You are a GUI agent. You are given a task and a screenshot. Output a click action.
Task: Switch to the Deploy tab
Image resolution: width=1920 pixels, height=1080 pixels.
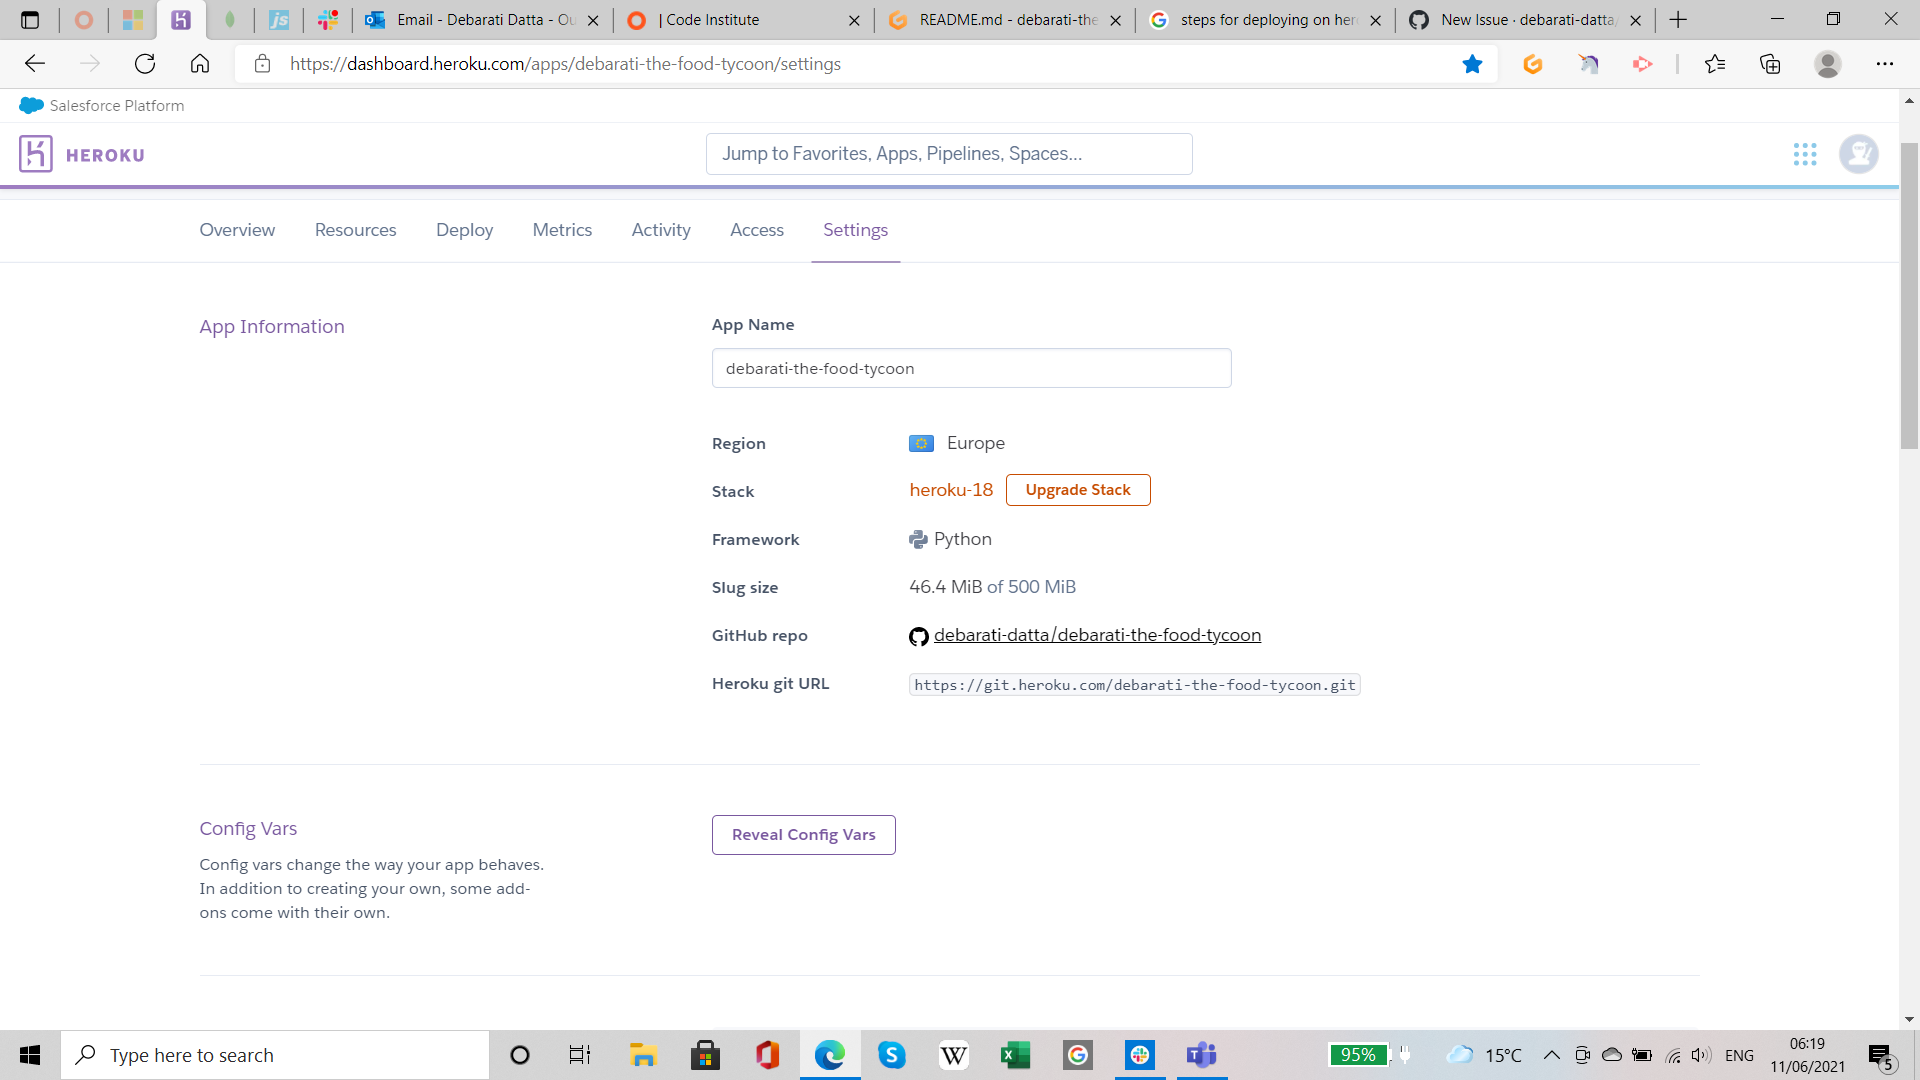[464, 230]
